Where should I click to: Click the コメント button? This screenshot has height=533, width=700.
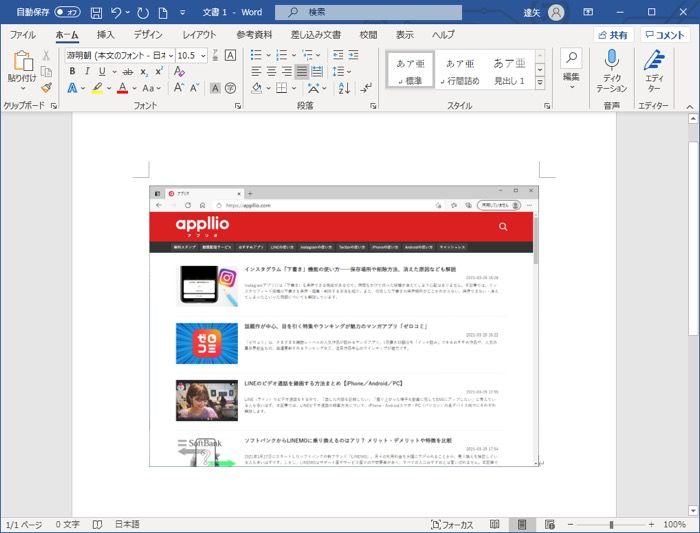coord(665,35)
